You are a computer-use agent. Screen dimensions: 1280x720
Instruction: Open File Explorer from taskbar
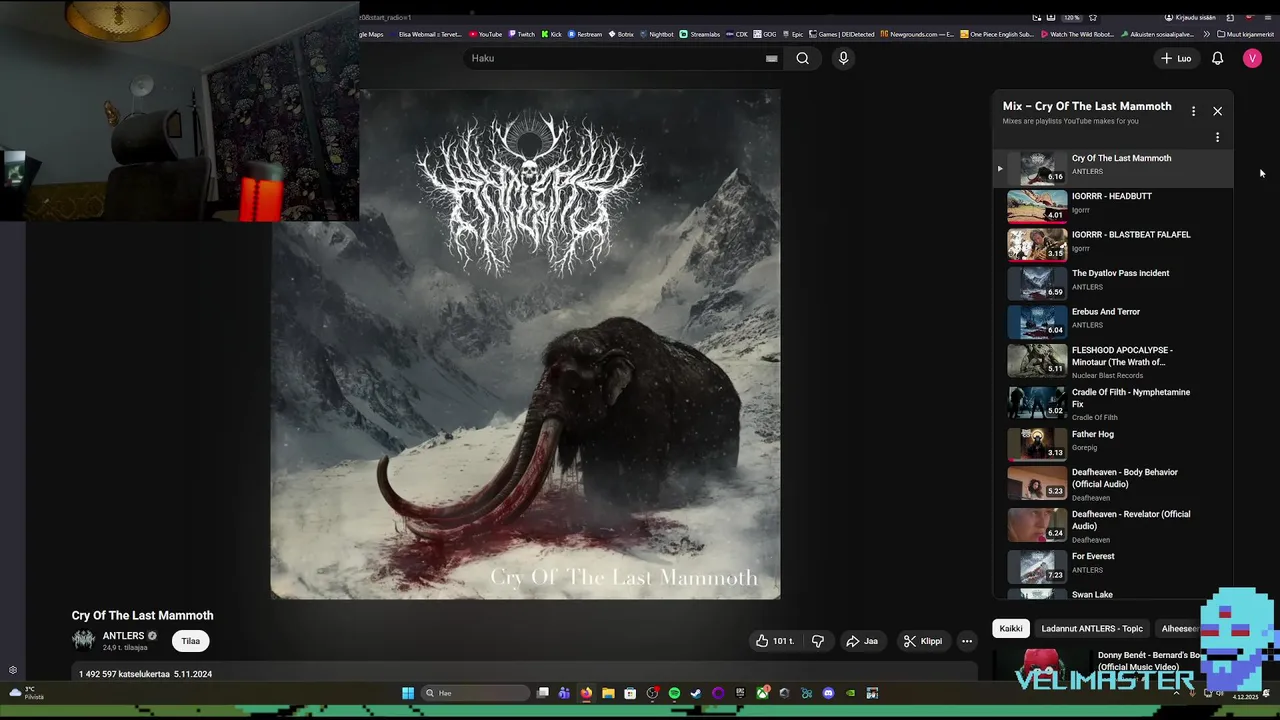[609, 693]
